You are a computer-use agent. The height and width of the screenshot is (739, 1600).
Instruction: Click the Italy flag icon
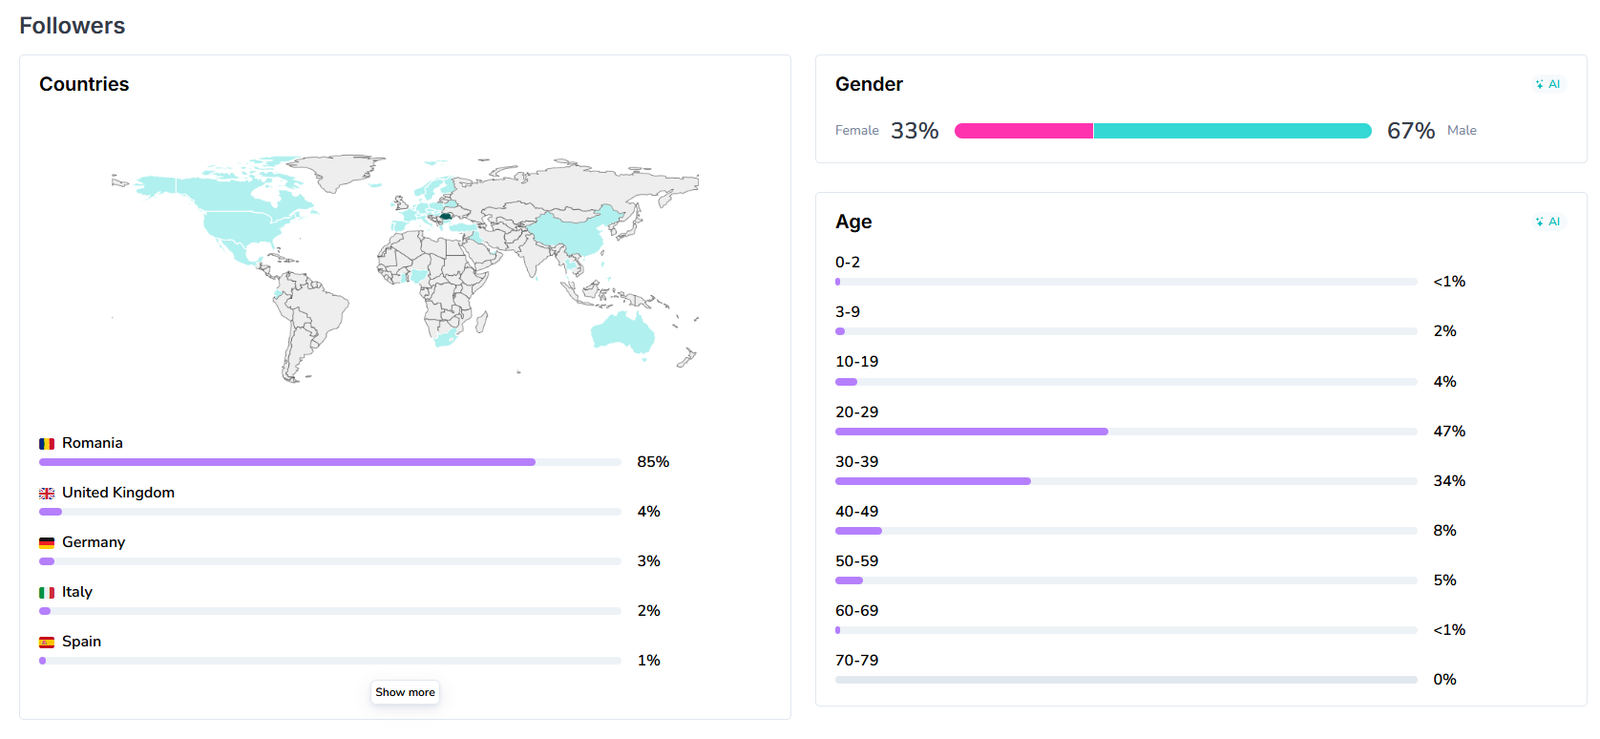point(47,593)
